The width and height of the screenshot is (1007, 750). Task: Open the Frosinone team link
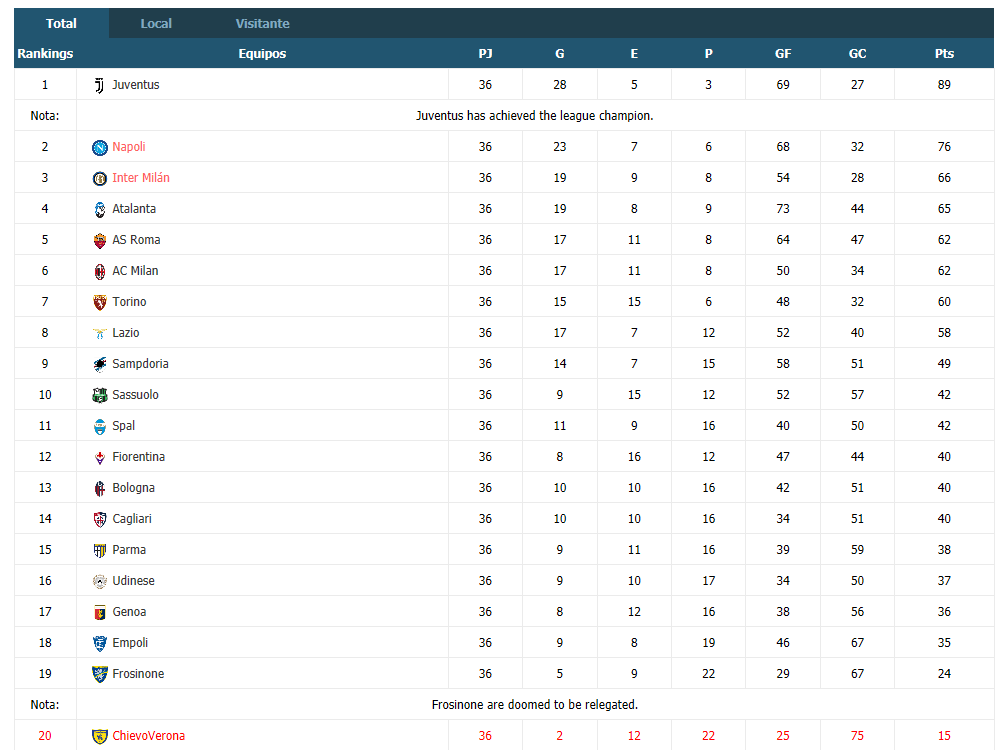138,674
